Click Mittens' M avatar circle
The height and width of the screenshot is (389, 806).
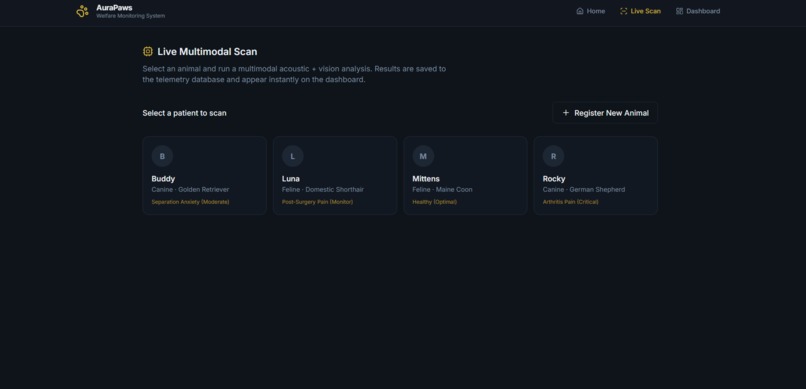coord(423,156)
